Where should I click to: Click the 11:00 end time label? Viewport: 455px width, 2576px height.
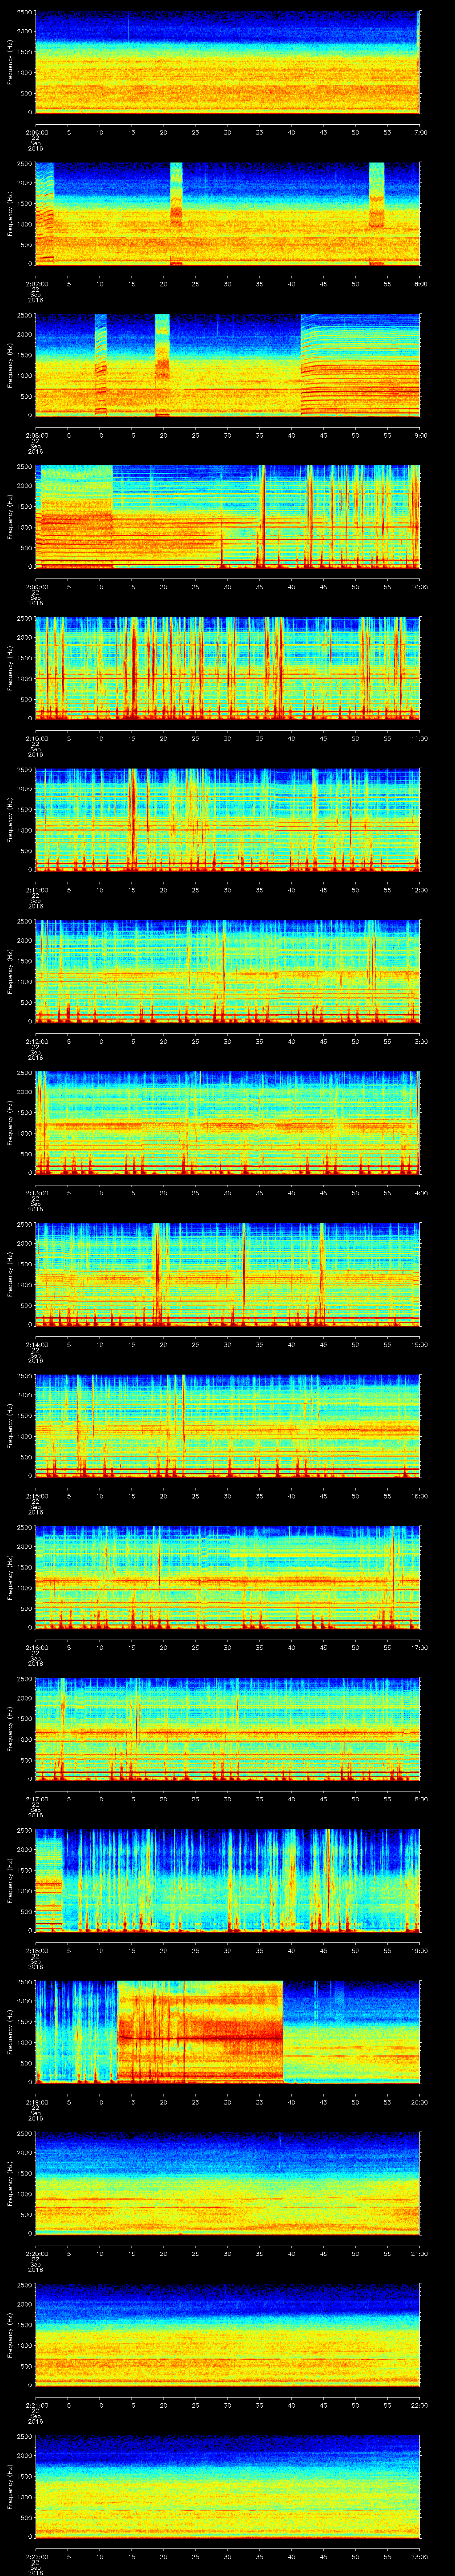click(419, 738)
